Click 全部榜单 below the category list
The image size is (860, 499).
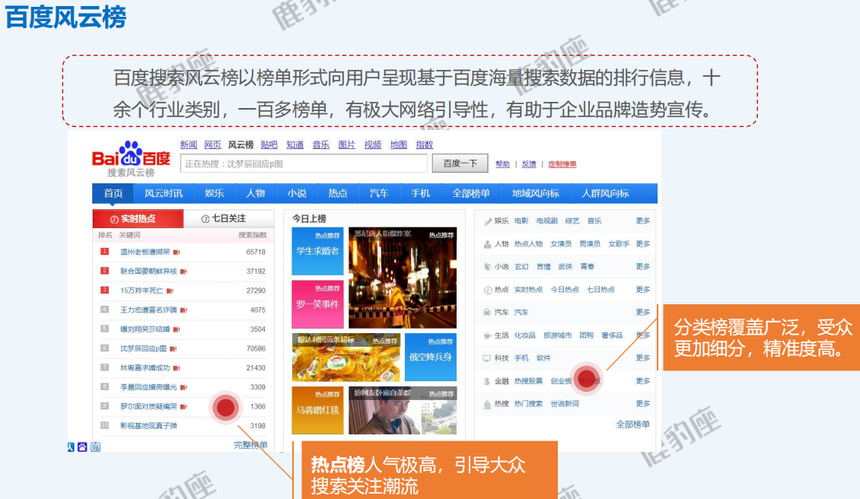tap(633, 424)
